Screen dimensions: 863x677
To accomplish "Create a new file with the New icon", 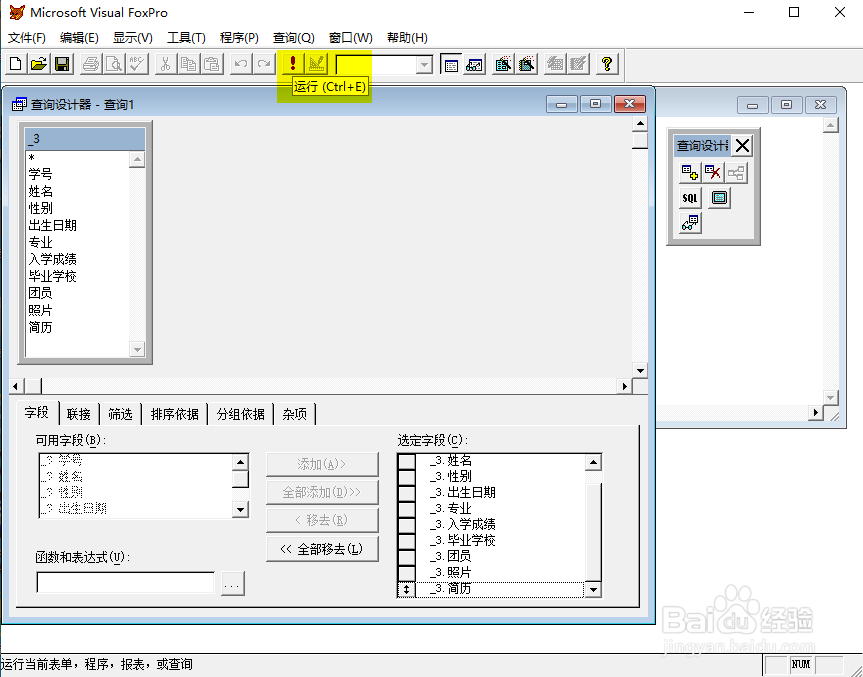I will pos(15,64).
